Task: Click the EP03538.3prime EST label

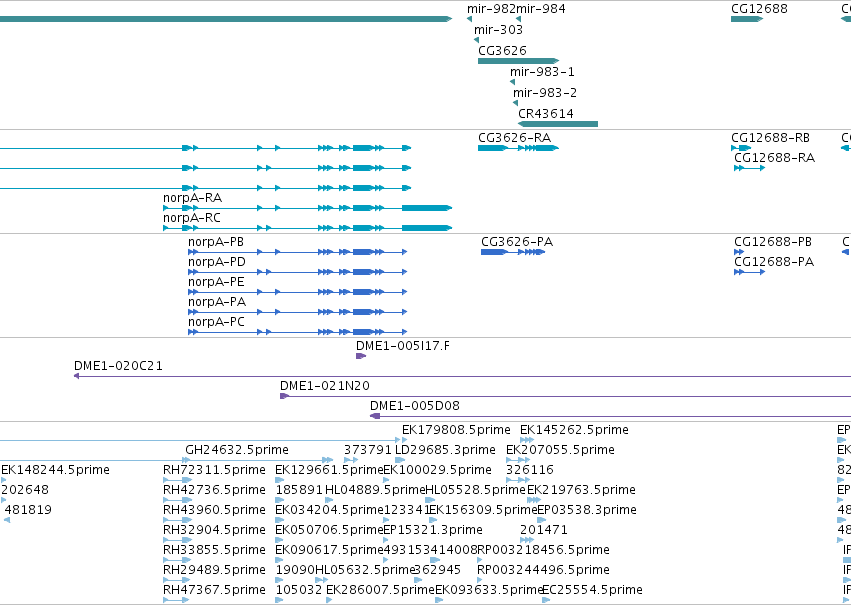Action: (587, 510)
